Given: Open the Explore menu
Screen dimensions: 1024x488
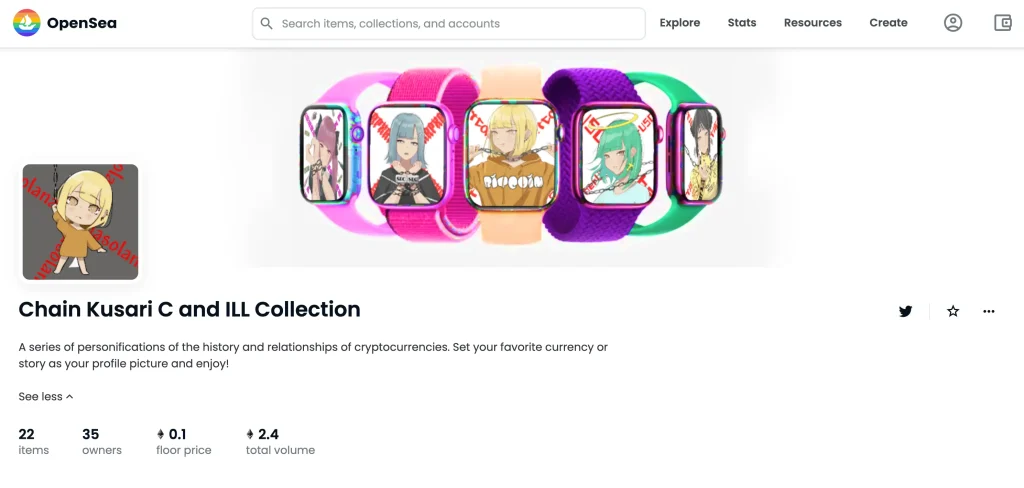Looking at the screenshot, I should click(679, 23).
